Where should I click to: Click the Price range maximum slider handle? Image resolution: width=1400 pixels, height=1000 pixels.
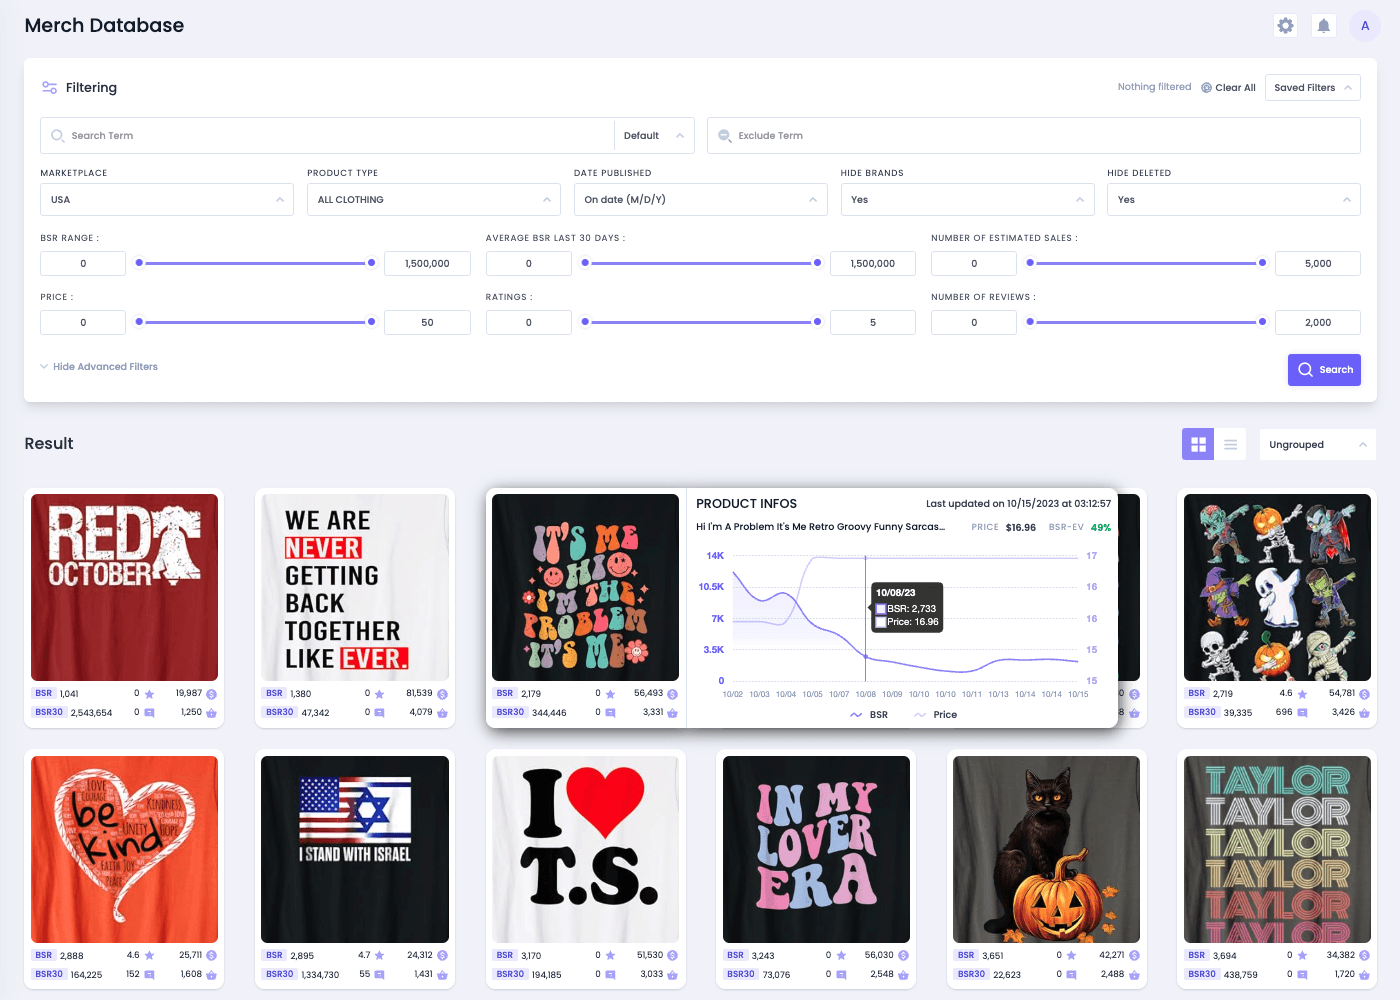point(372,322)
